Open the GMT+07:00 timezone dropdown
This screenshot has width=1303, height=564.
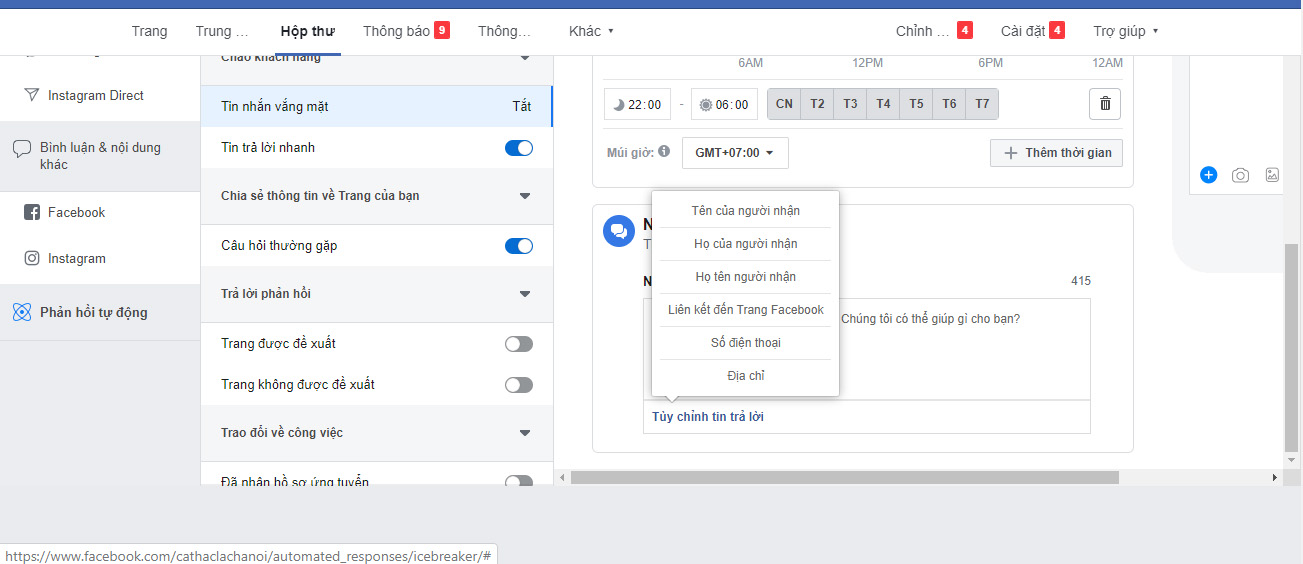pos(735,153)
